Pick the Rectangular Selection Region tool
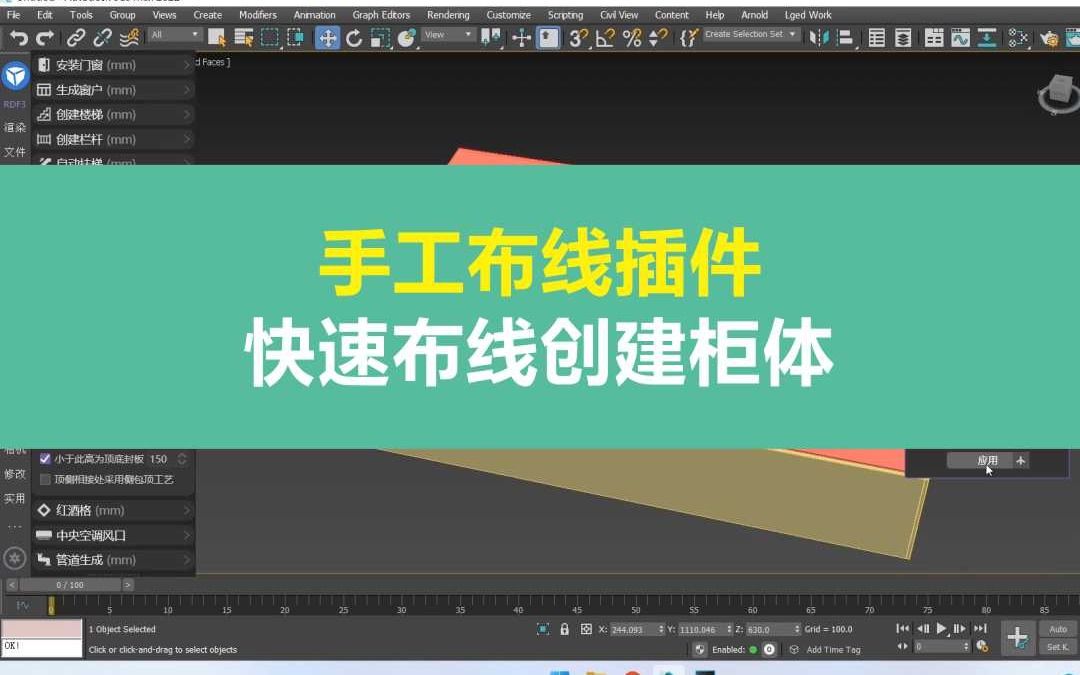This screenshot has width=1080, height=675. [x=269, y=38]
